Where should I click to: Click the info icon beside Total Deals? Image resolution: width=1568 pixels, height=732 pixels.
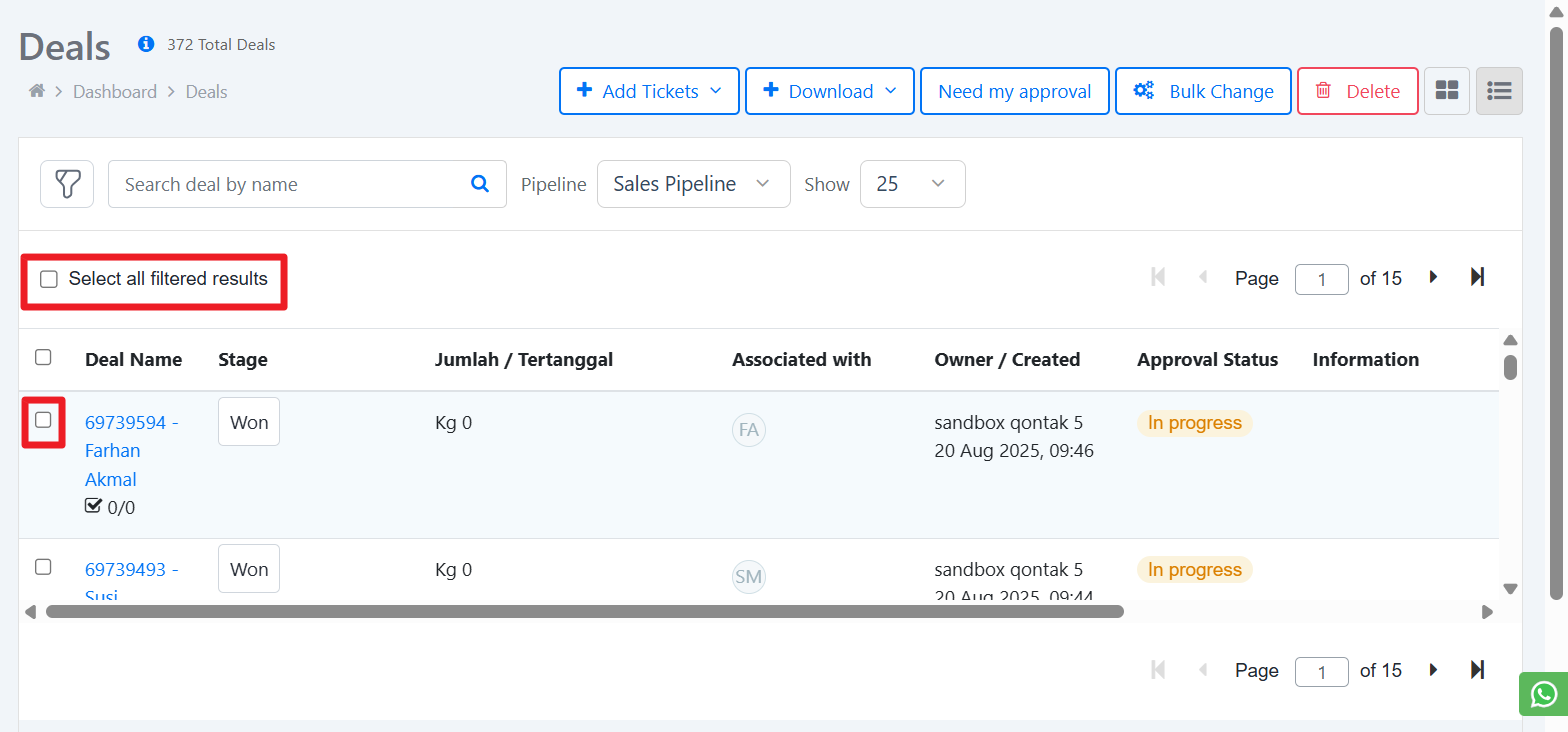(146, 44)
